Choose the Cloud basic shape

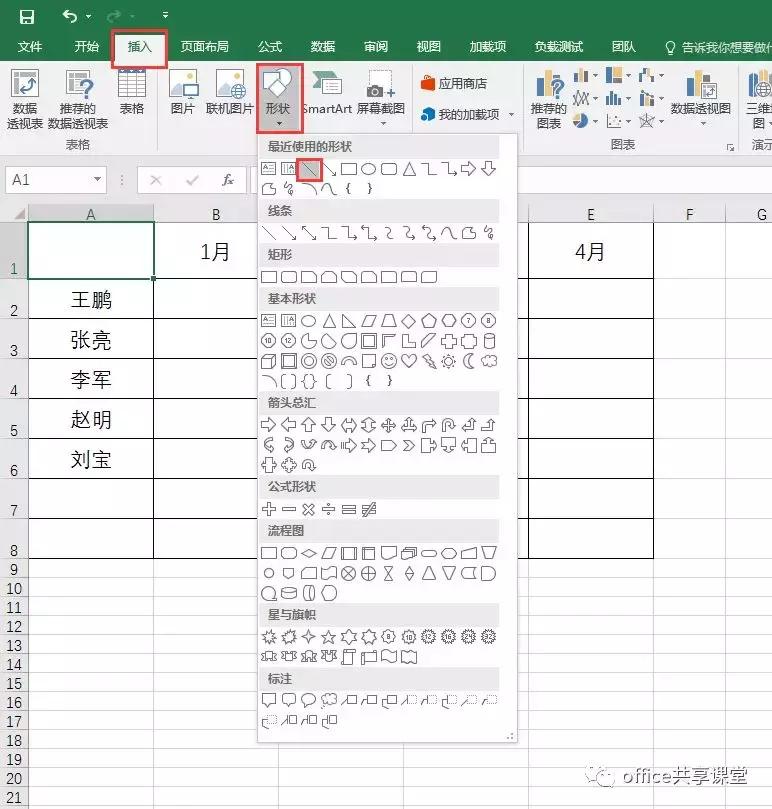[489, 361]
